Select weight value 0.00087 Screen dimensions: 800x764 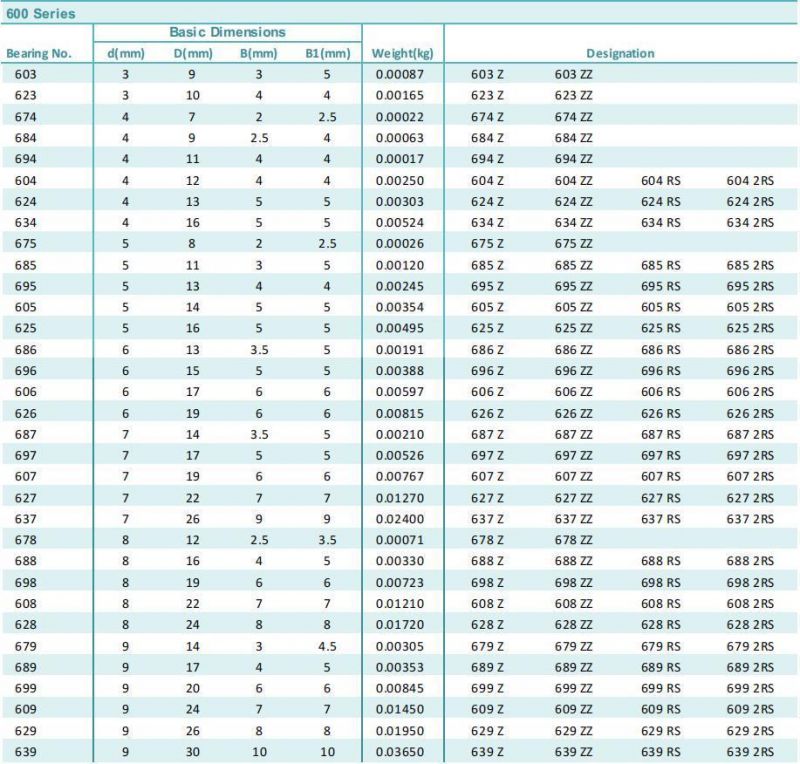[x=400, y=75]
